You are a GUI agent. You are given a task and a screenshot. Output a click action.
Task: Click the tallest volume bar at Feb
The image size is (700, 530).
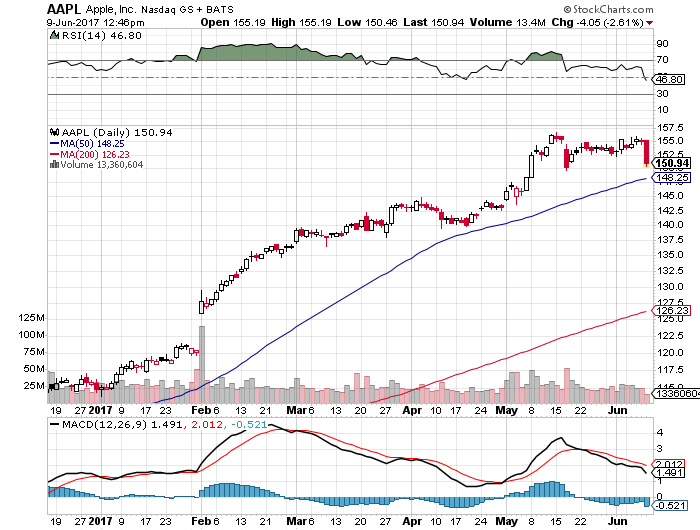click(202, 364)
